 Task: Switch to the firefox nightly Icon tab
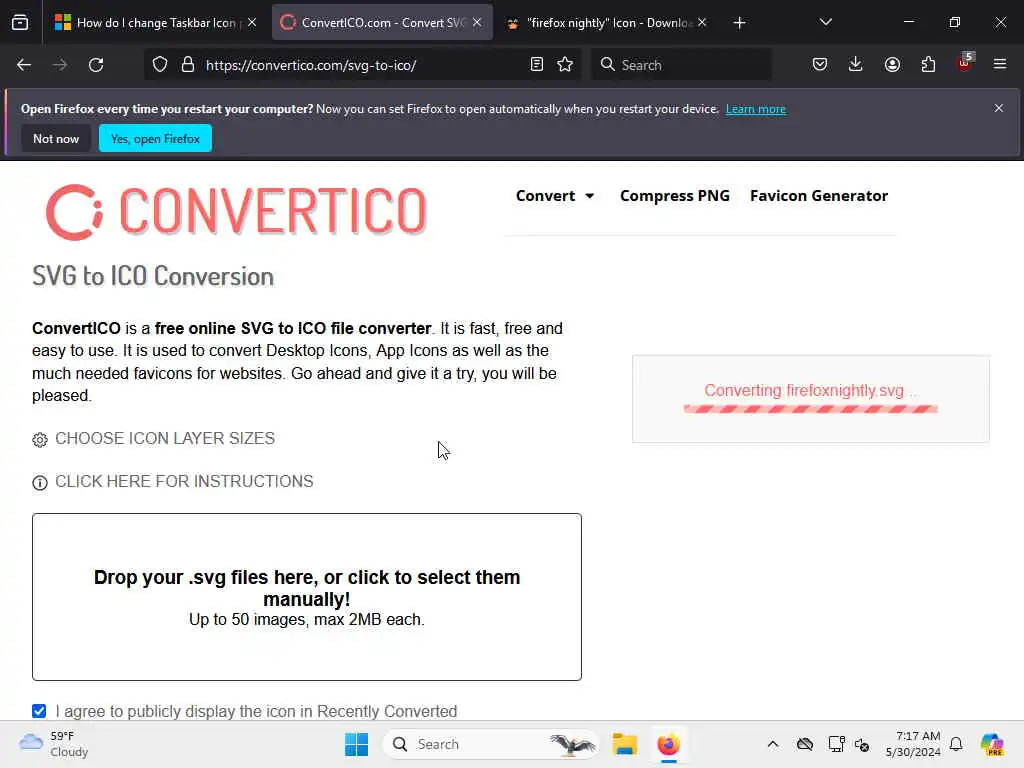tap(606, 23)
